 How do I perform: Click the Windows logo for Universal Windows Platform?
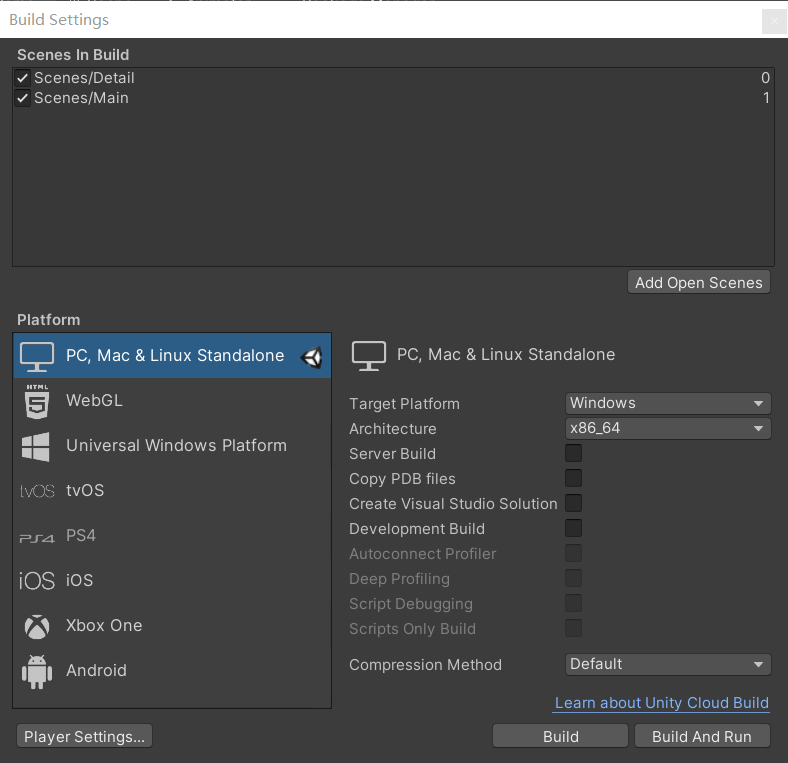pyautogui.click(x=36, y=446)
